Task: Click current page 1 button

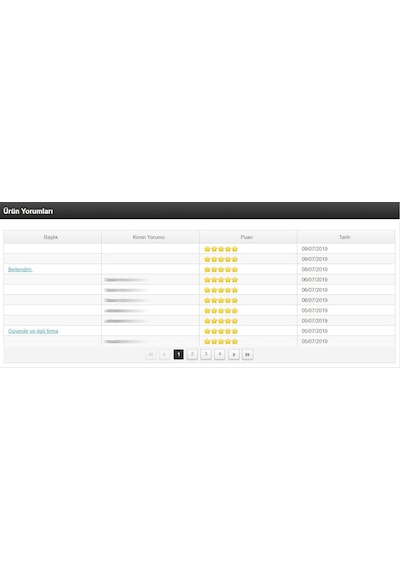Action: (179, 354)
